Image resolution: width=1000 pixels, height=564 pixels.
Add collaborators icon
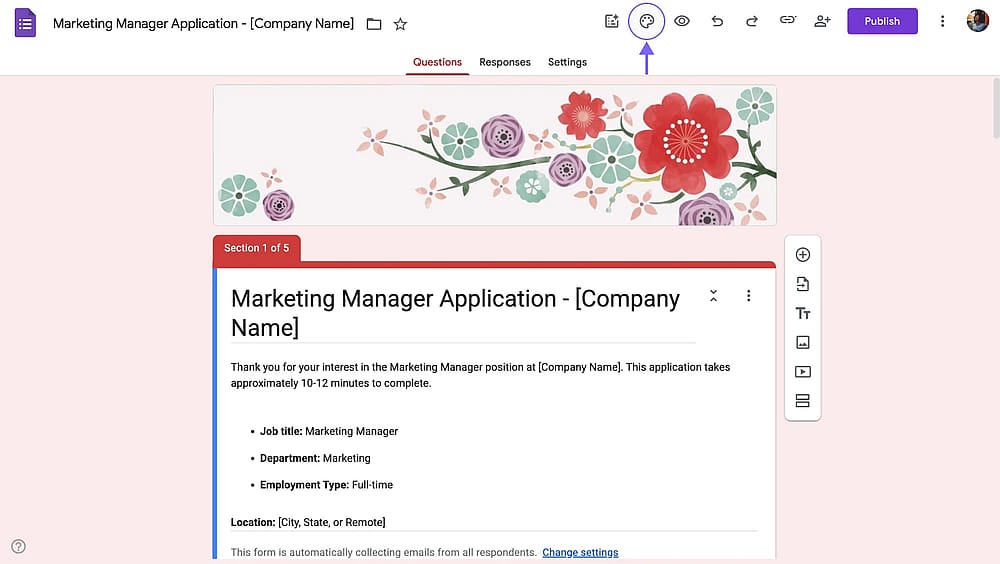click(x=823, y=21)
